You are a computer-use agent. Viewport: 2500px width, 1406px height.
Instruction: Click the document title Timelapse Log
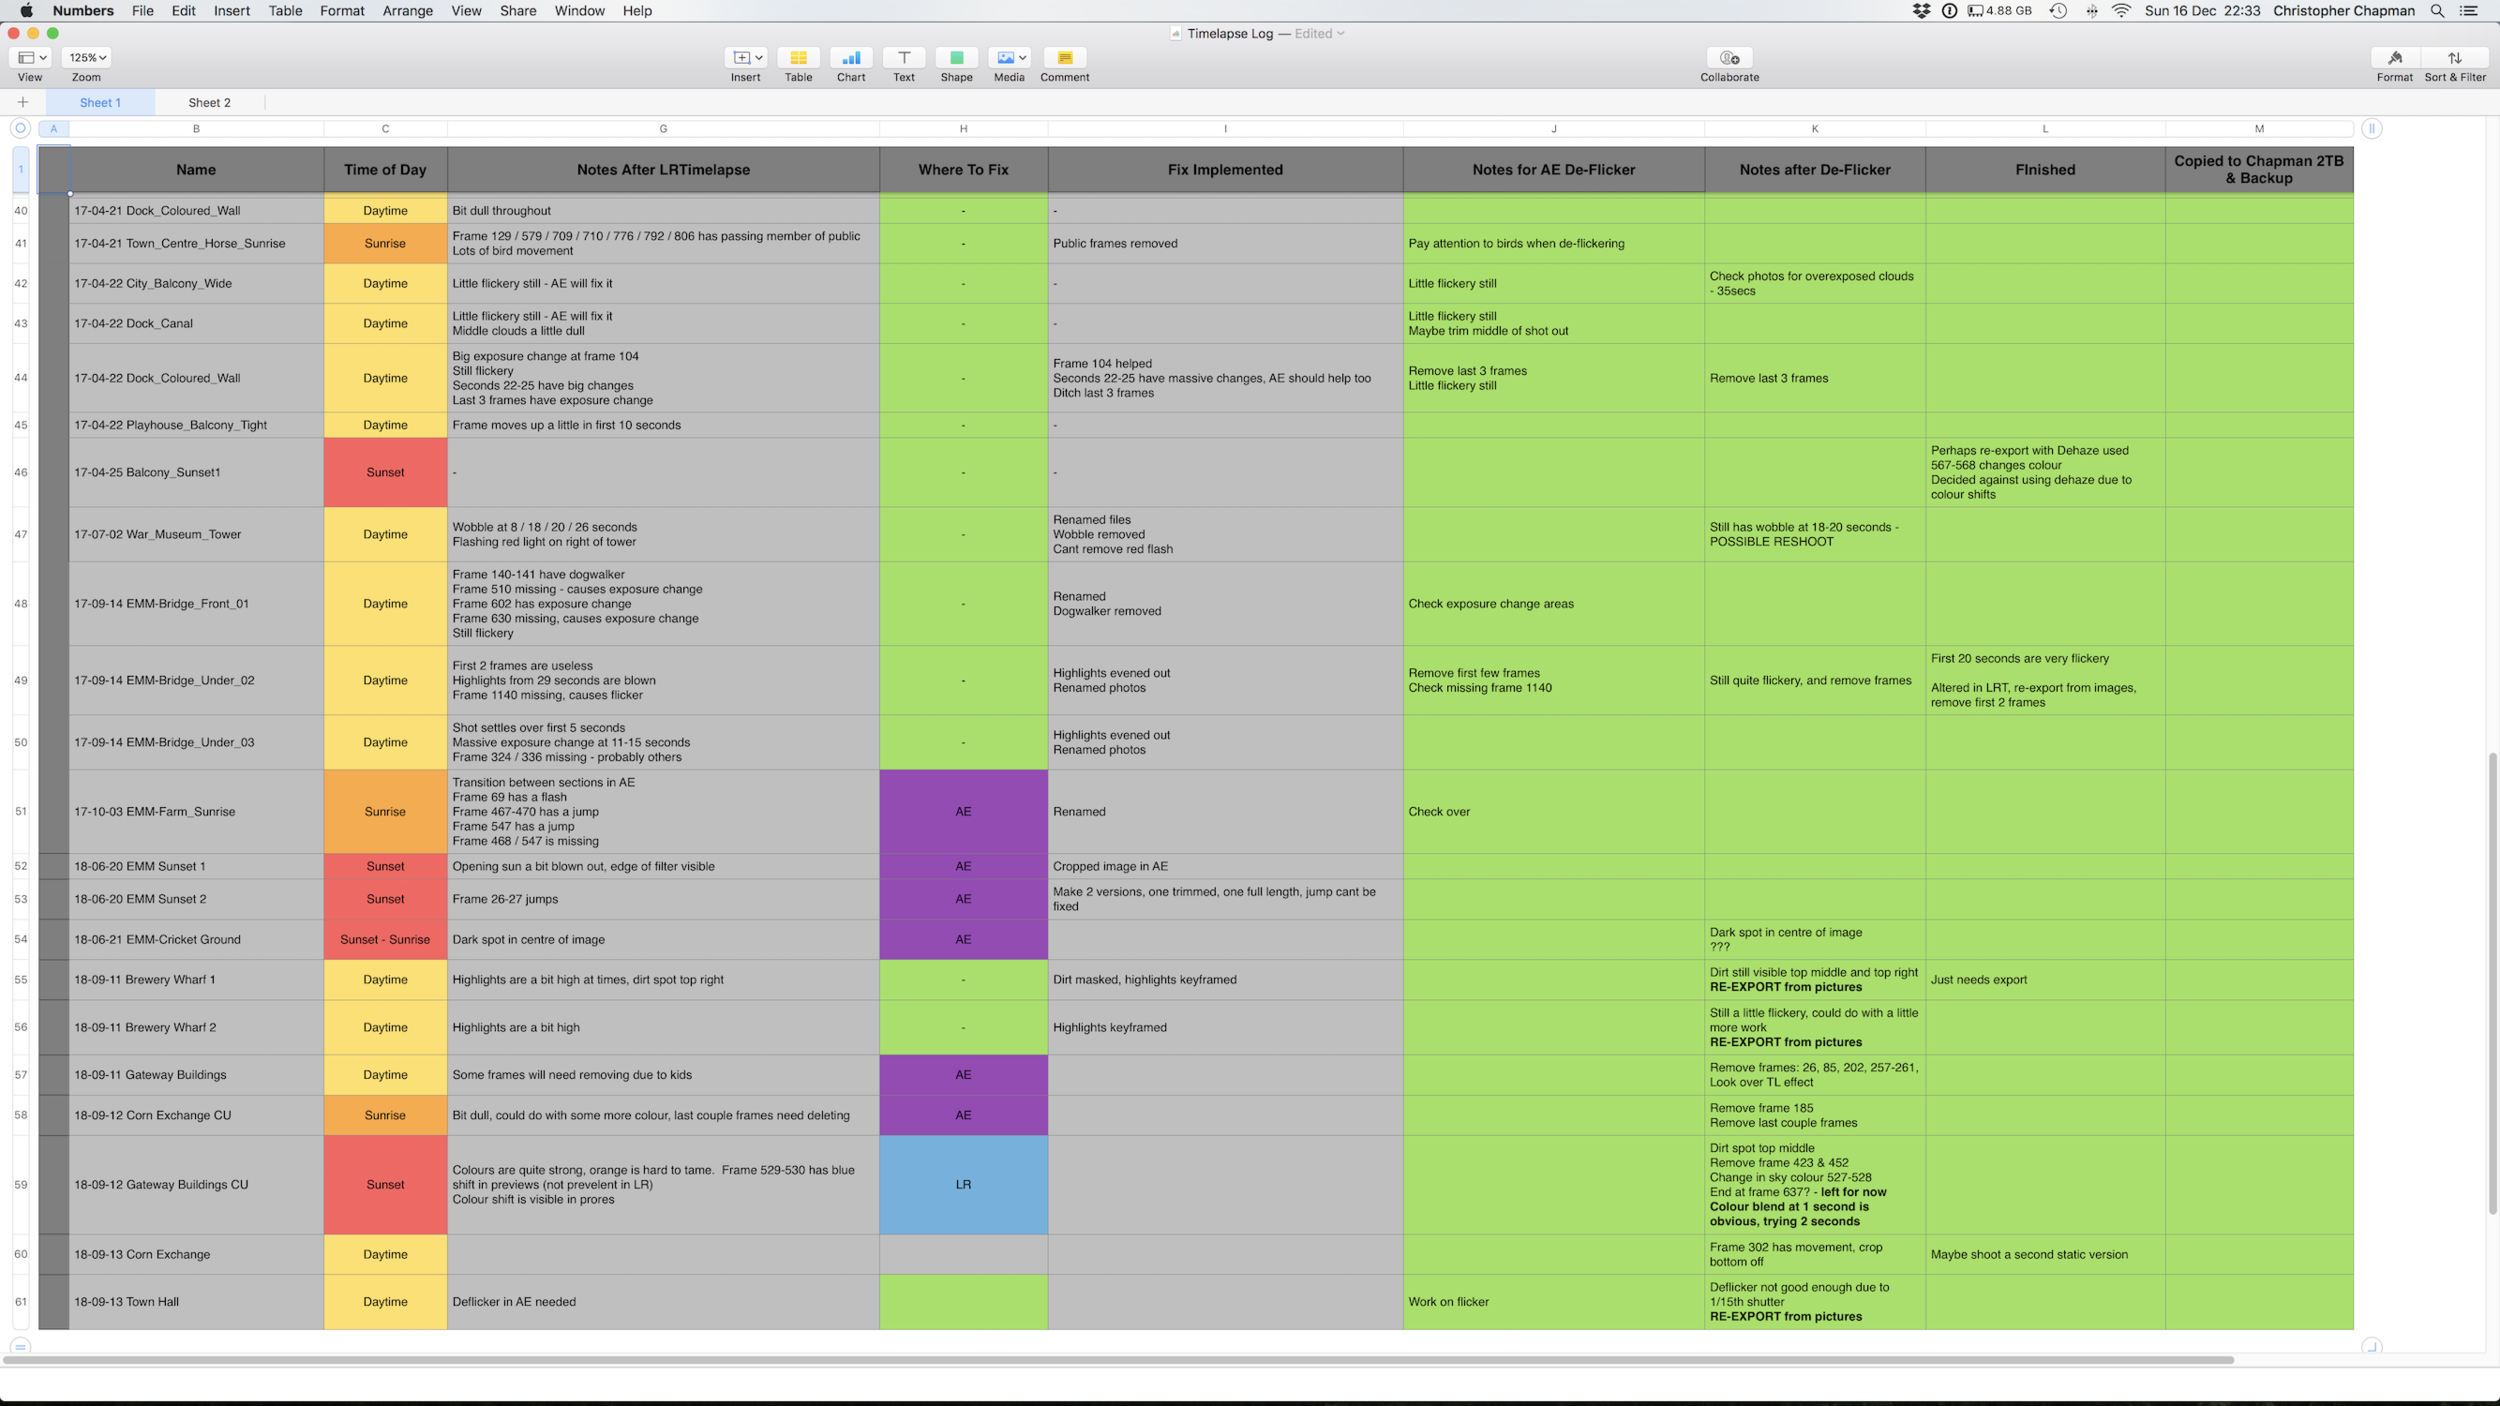click(x=1230, y=33)
